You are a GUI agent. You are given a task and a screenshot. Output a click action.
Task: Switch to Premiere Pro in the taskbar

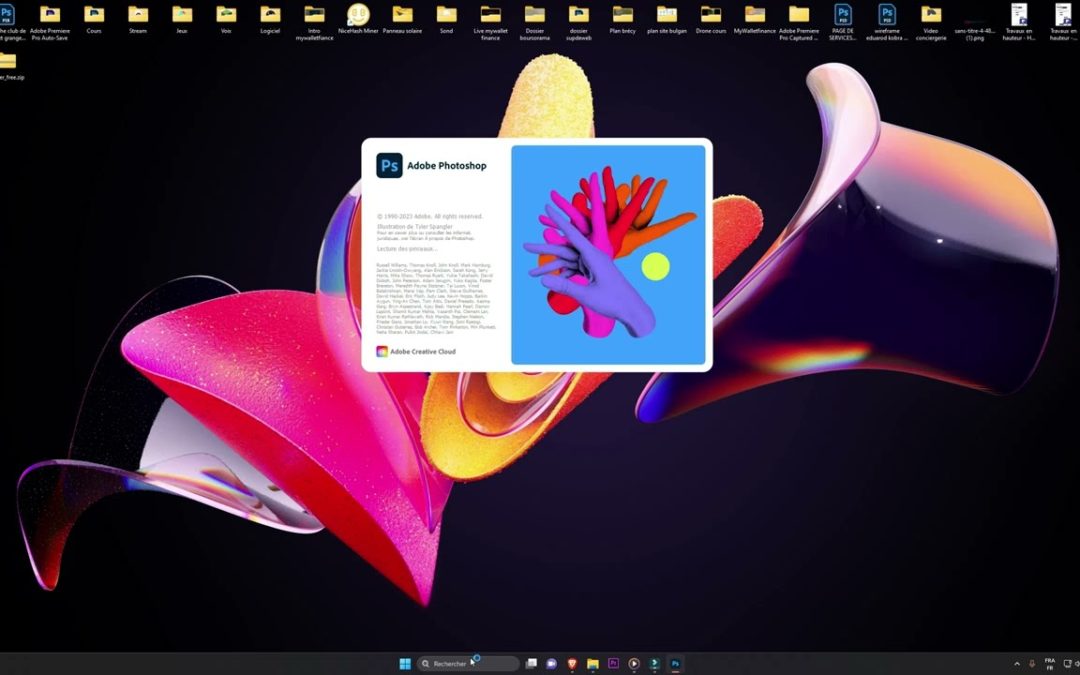coord(613,663)
